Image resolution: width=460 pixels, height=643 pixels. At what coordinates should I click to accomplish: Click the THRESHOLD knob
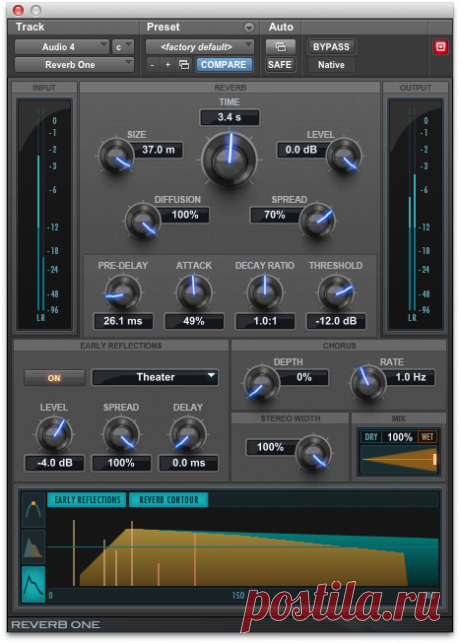click(x=336, y=293)
